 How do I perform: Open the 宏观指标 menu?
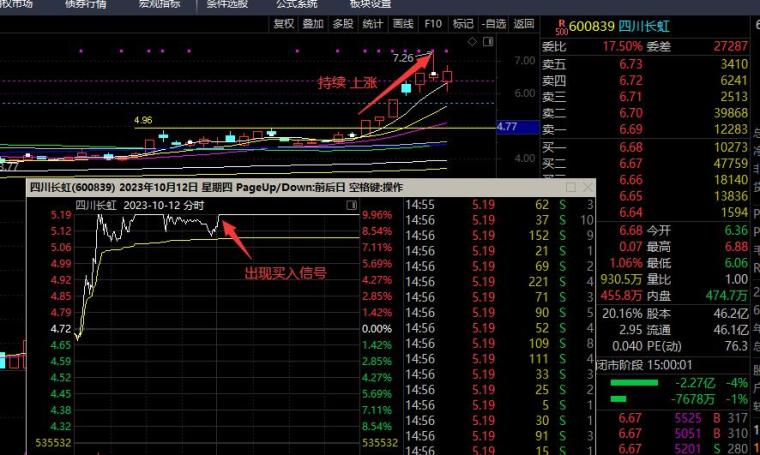pyautogui.click(x=157, y=4)
